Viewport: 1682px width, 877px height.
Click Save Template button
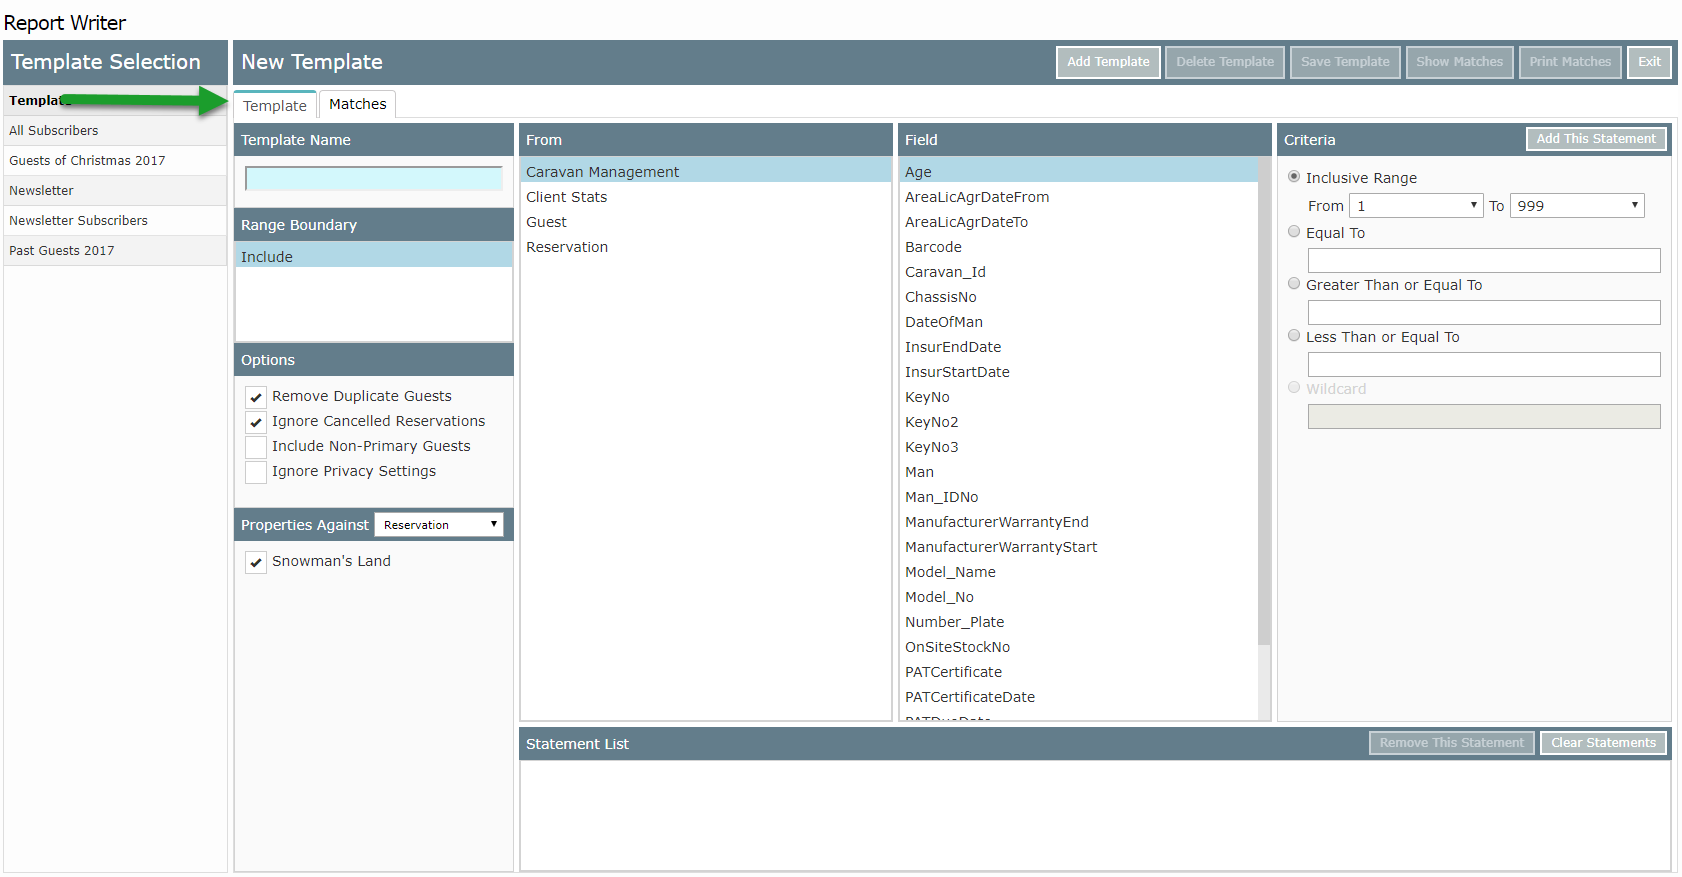(1345, 62)
